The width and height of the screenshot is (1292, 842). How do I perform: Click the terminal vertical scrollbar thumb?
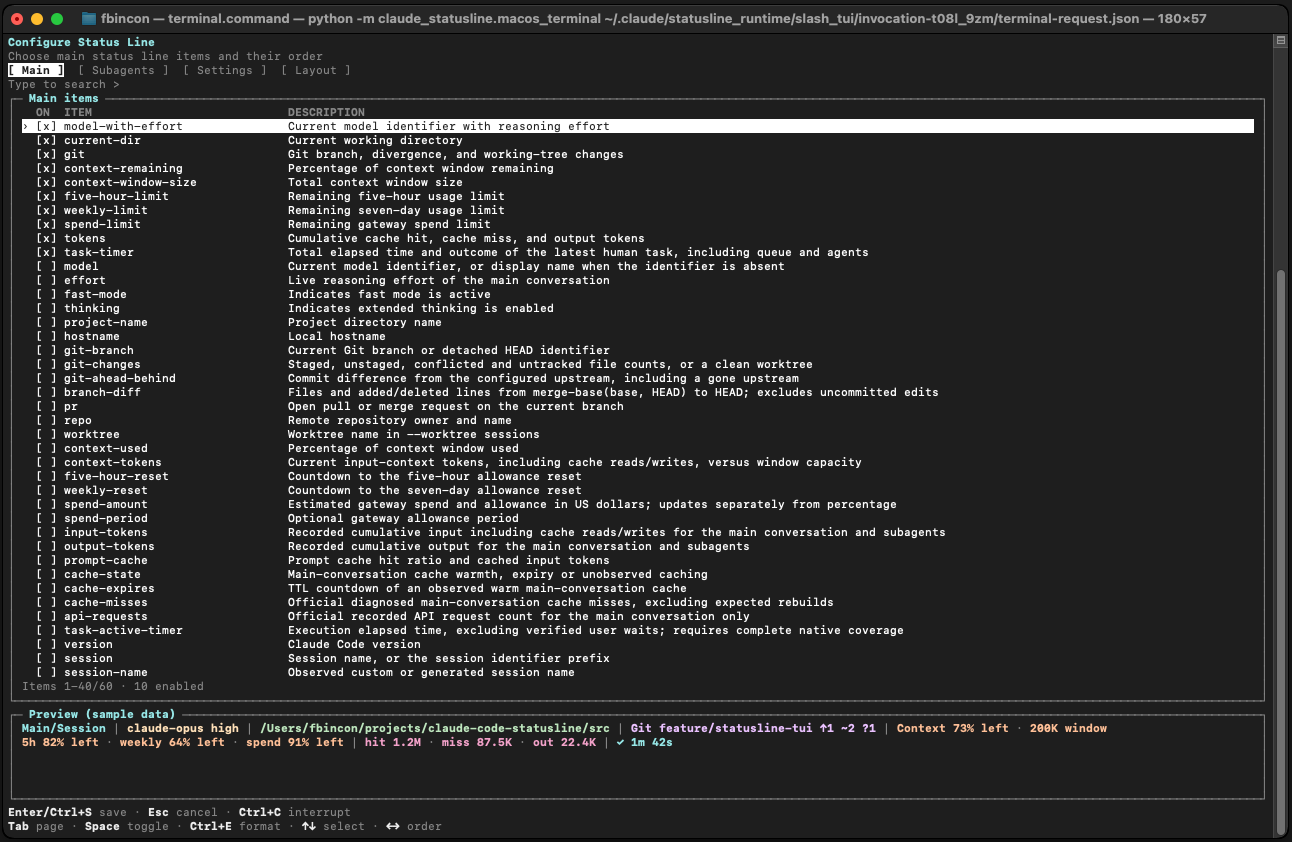click(x=1280, y=554)
